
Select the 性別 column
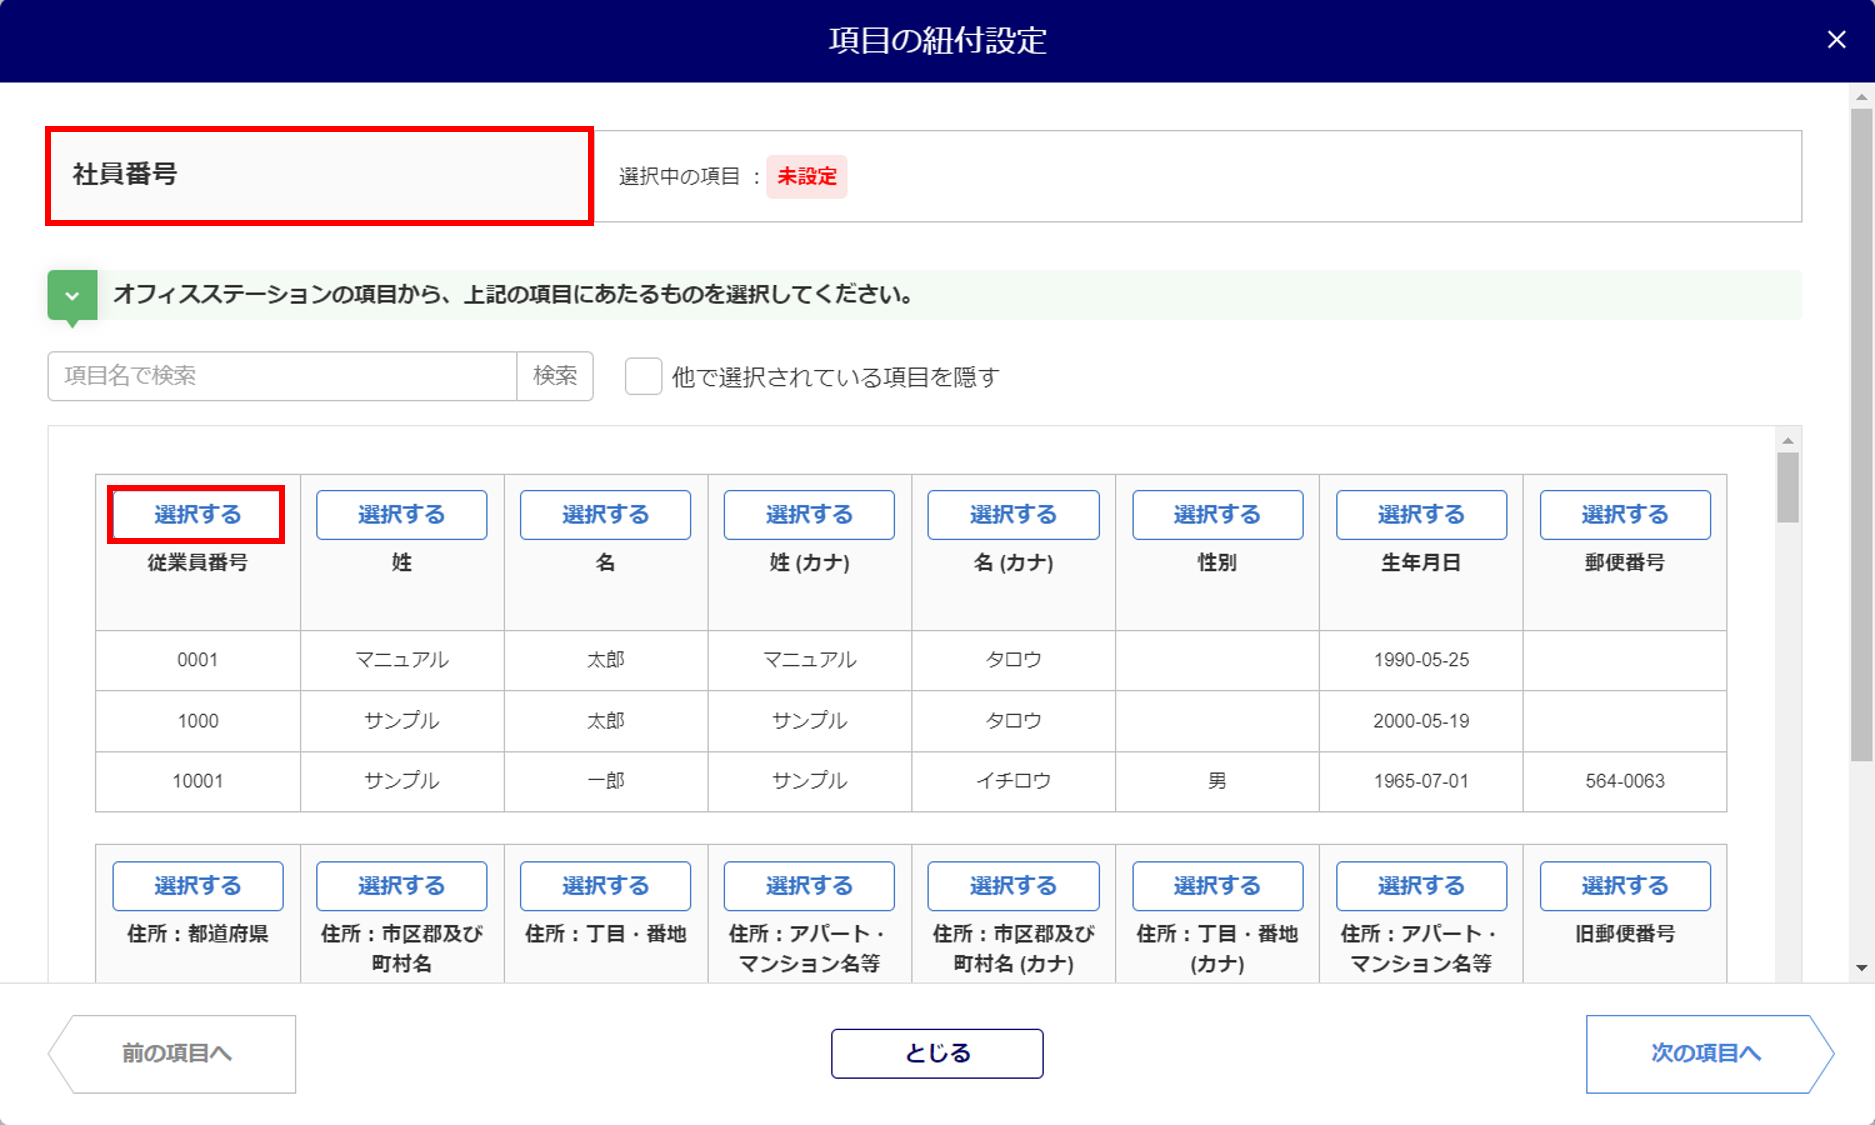[x=1217, y=515]
